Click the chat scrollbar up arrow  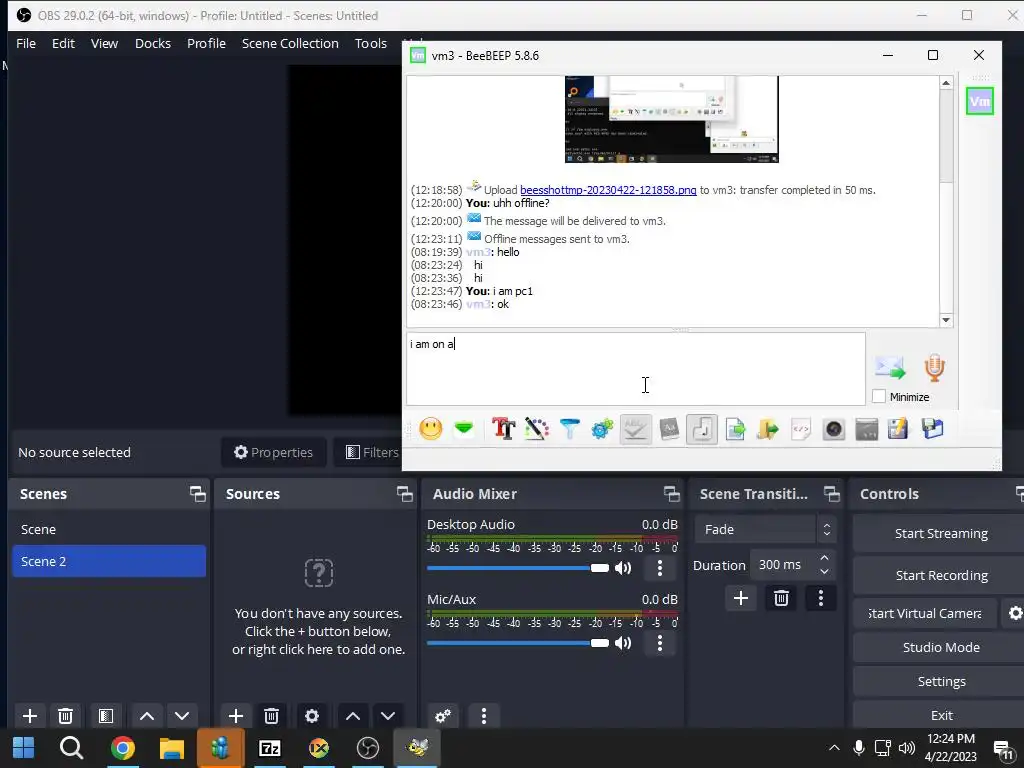pyautogui.click(x=946, y=83)
